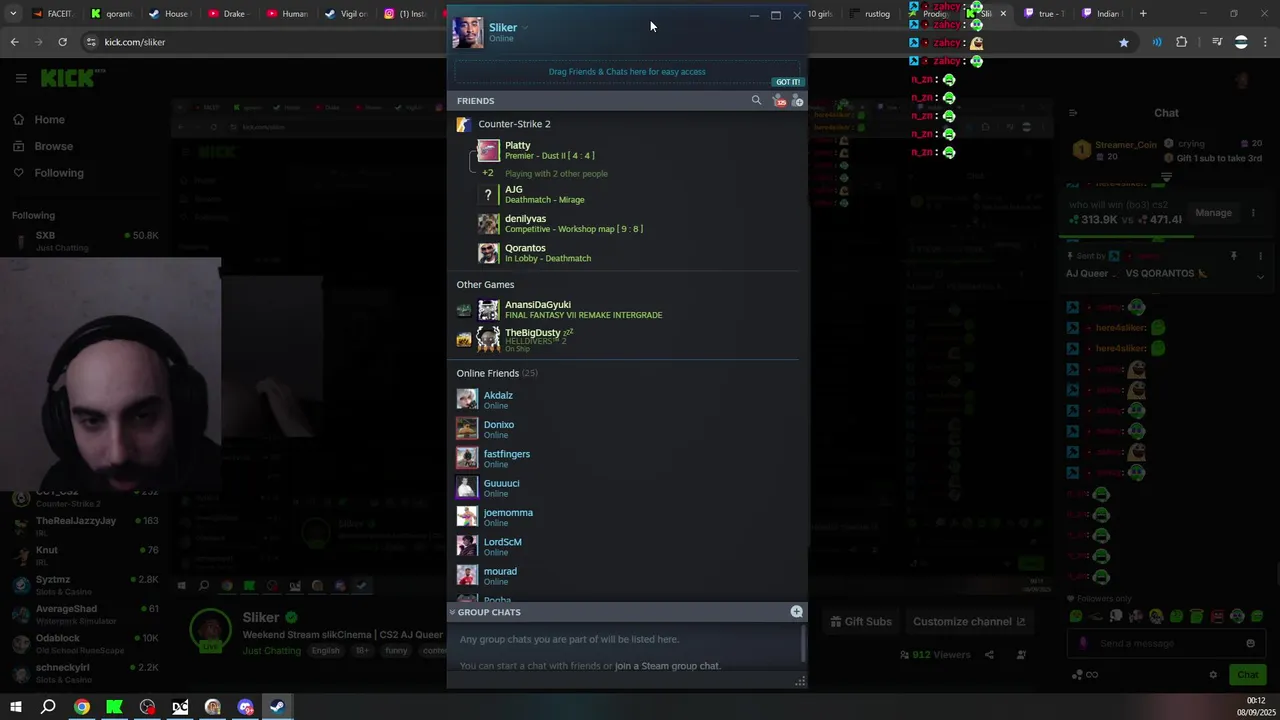Open TheRealJazzyJay channel in sidebar

(84, 525)
